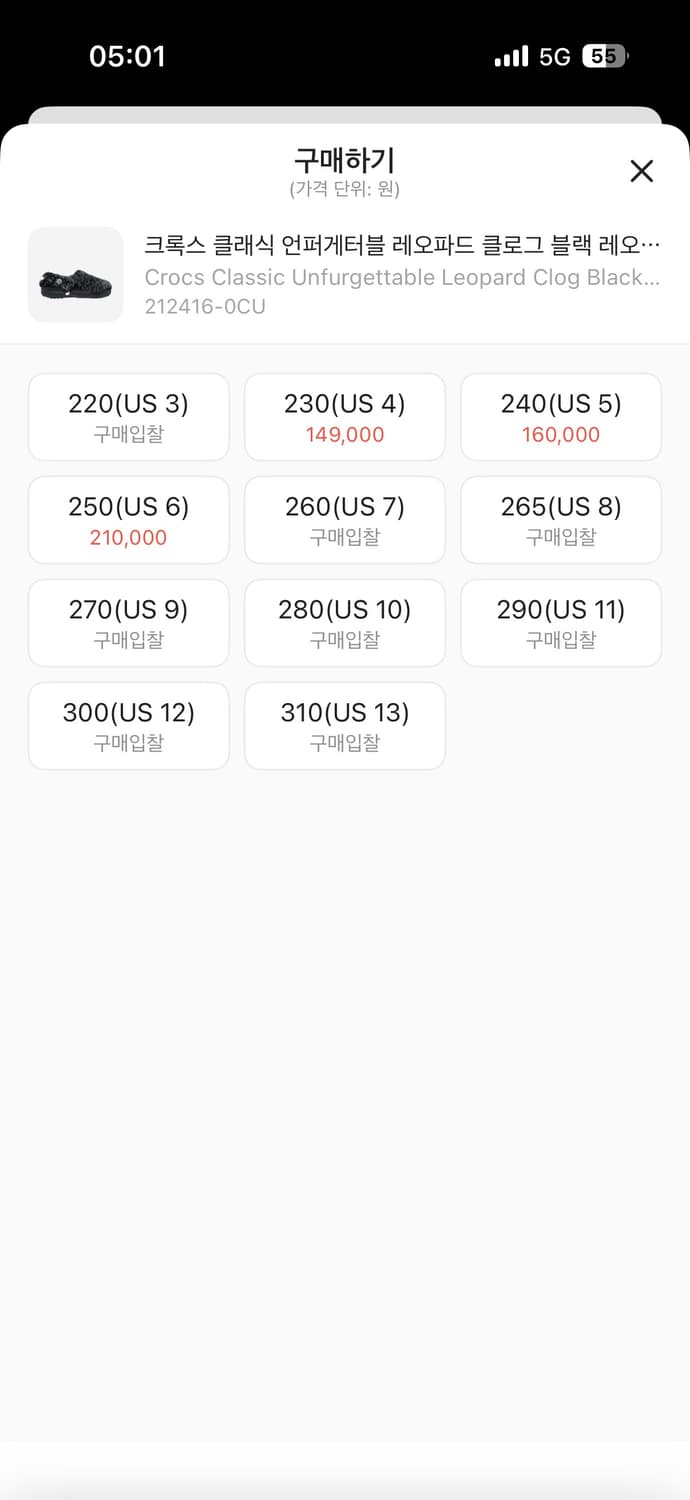Image resolution: width=690 pixels, height=1500 pixels.
Task: Tap the cellular signal strength bars
Action: (x=509, y=57)
